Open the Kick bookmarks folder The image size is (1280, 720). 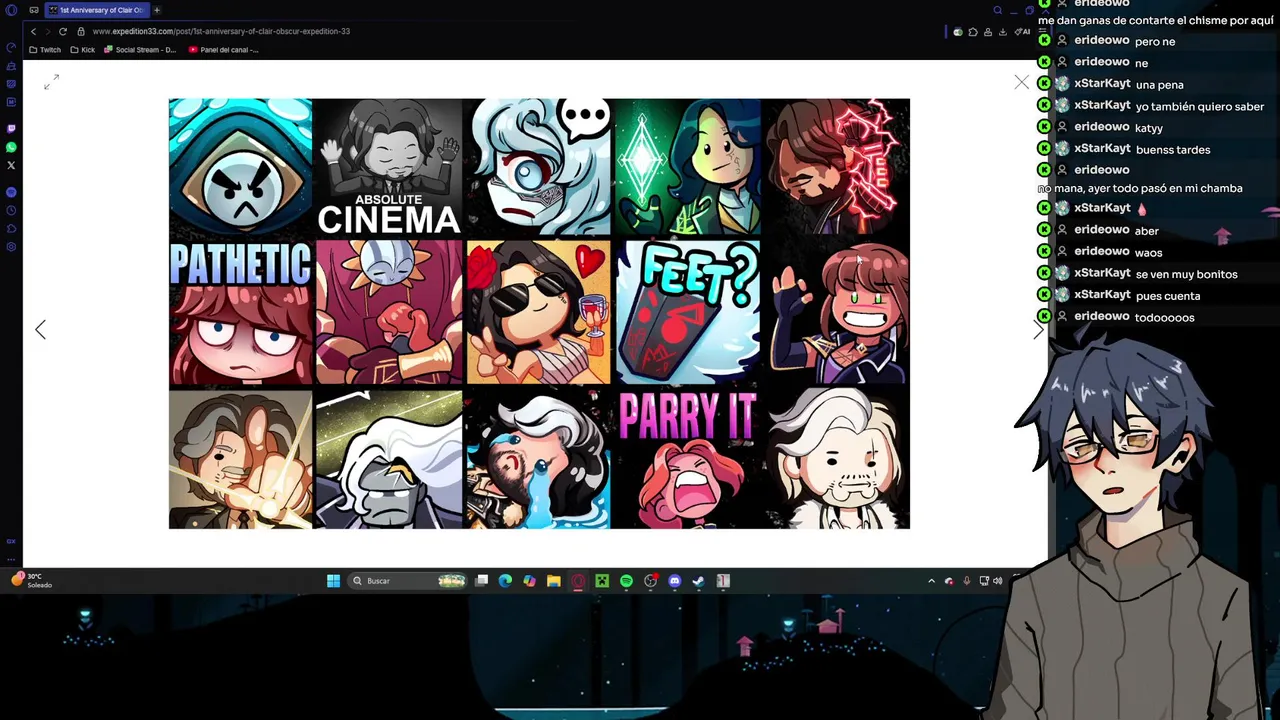click(x=82, y=49)
